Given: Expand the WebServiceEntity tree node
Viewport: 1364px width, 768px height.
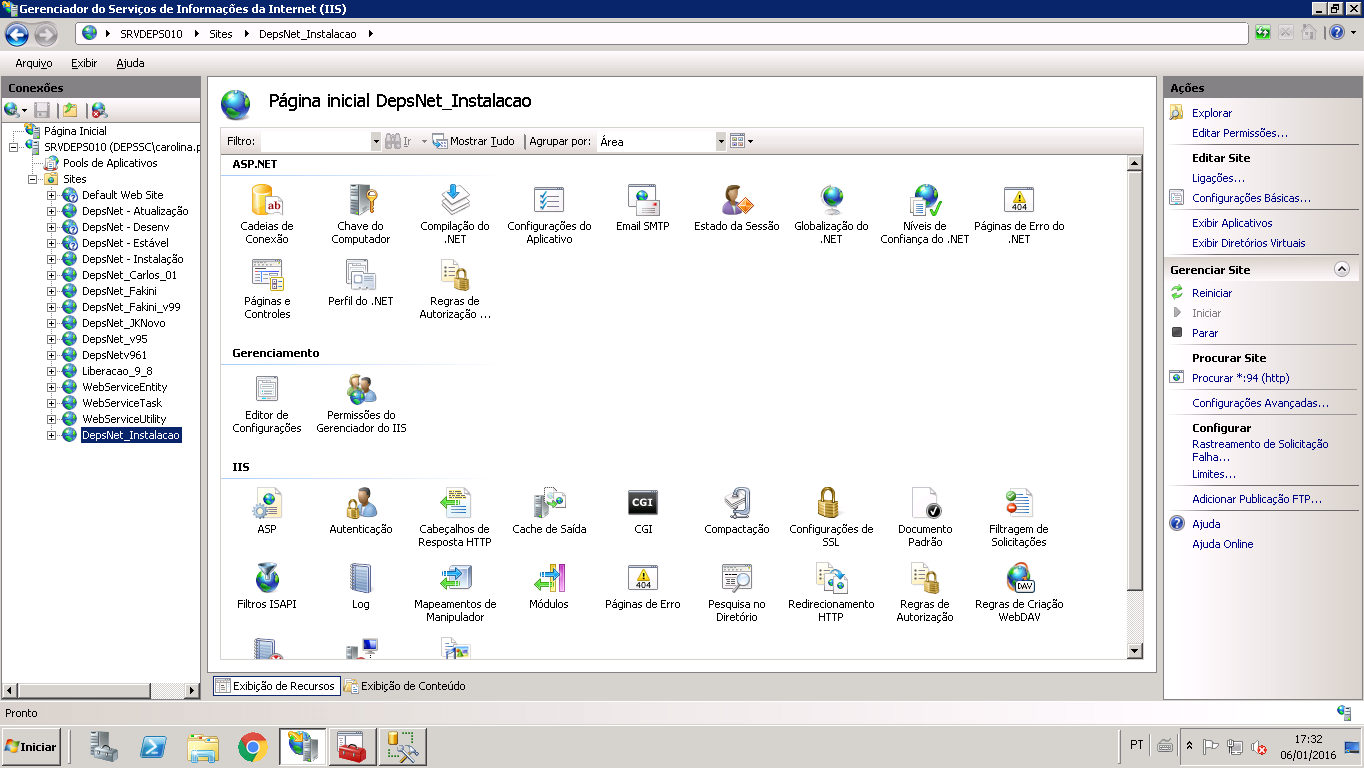Looking at the screenshot, I should click(52, 387).
